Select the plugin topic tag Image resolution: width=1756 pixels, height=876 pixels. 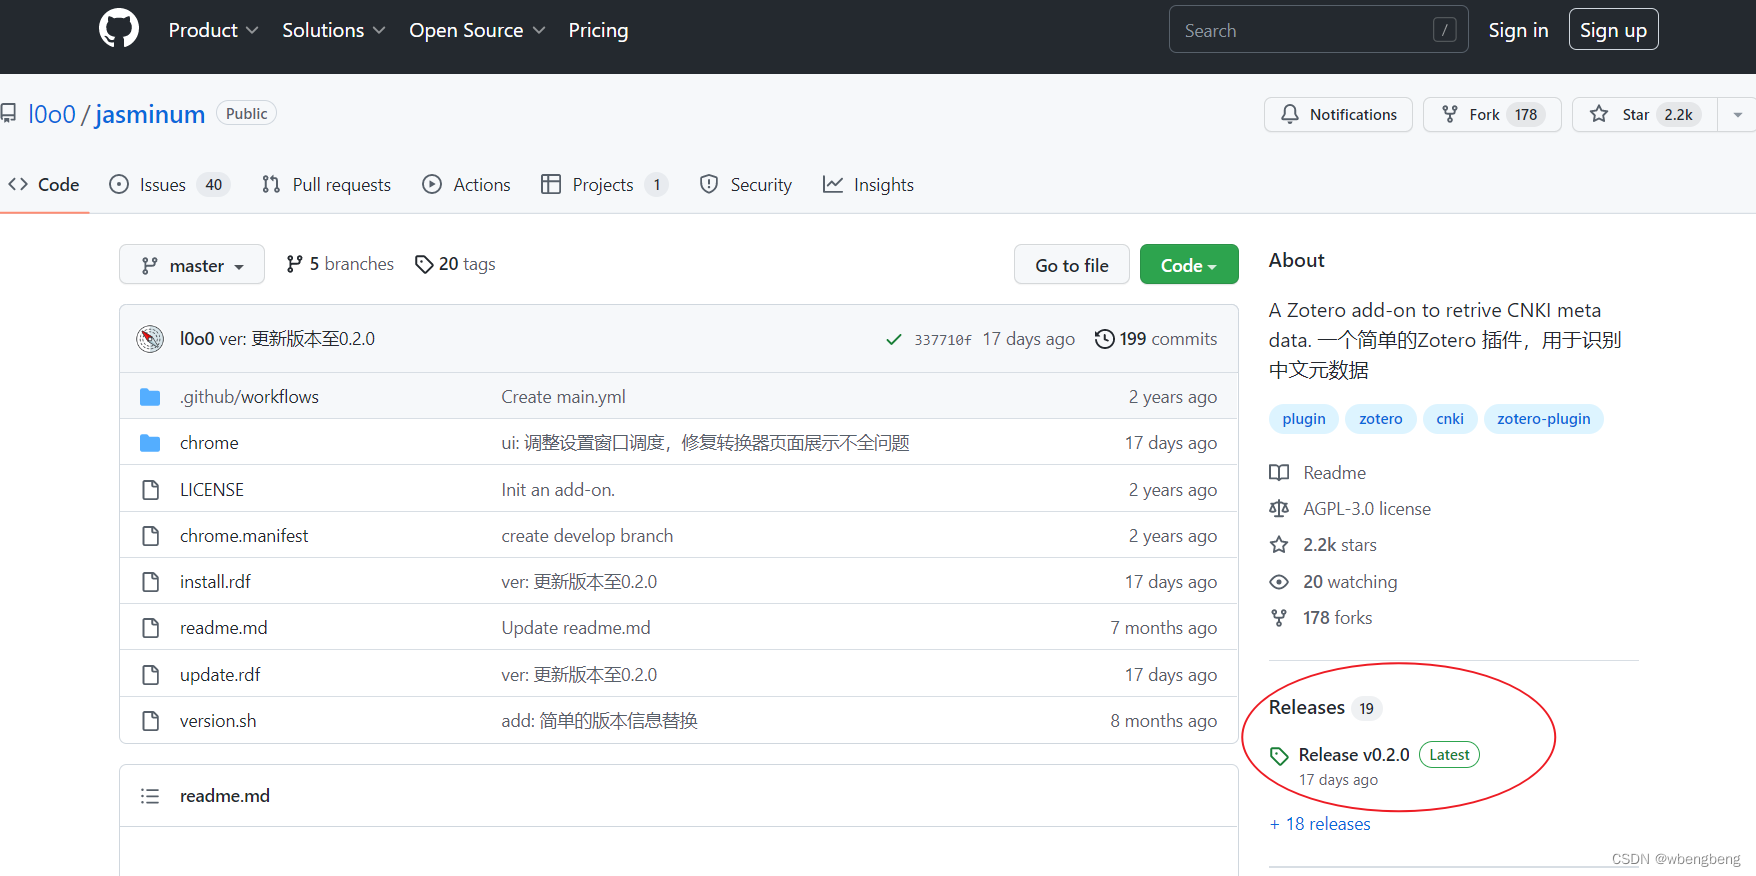pyautogui.click(x=1304, y=419)
